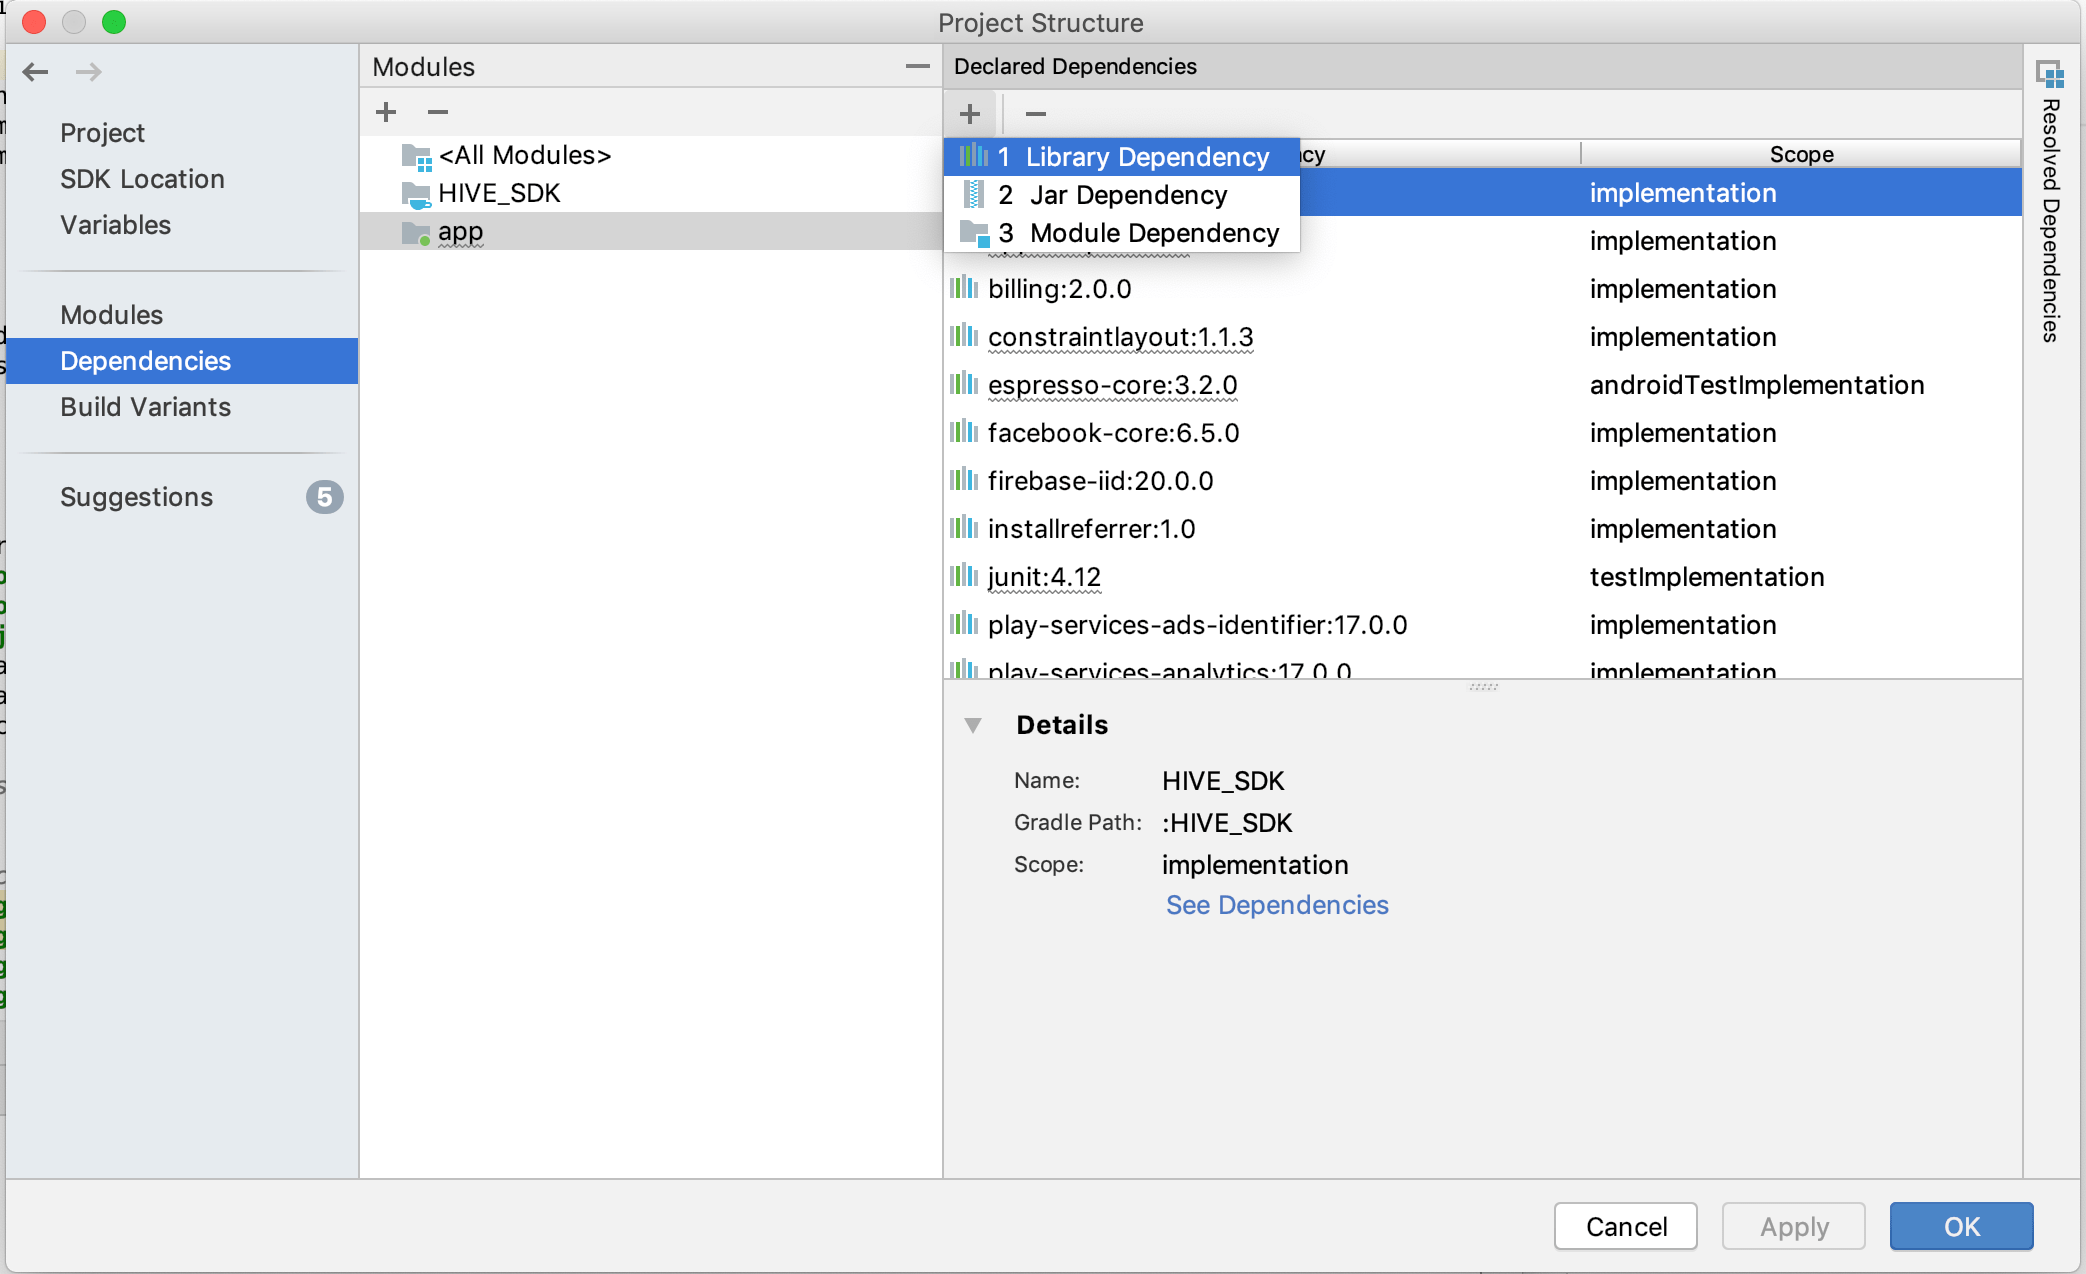Click the forward navigation arrow
2086x1274 pixels.
coord(88,71)
